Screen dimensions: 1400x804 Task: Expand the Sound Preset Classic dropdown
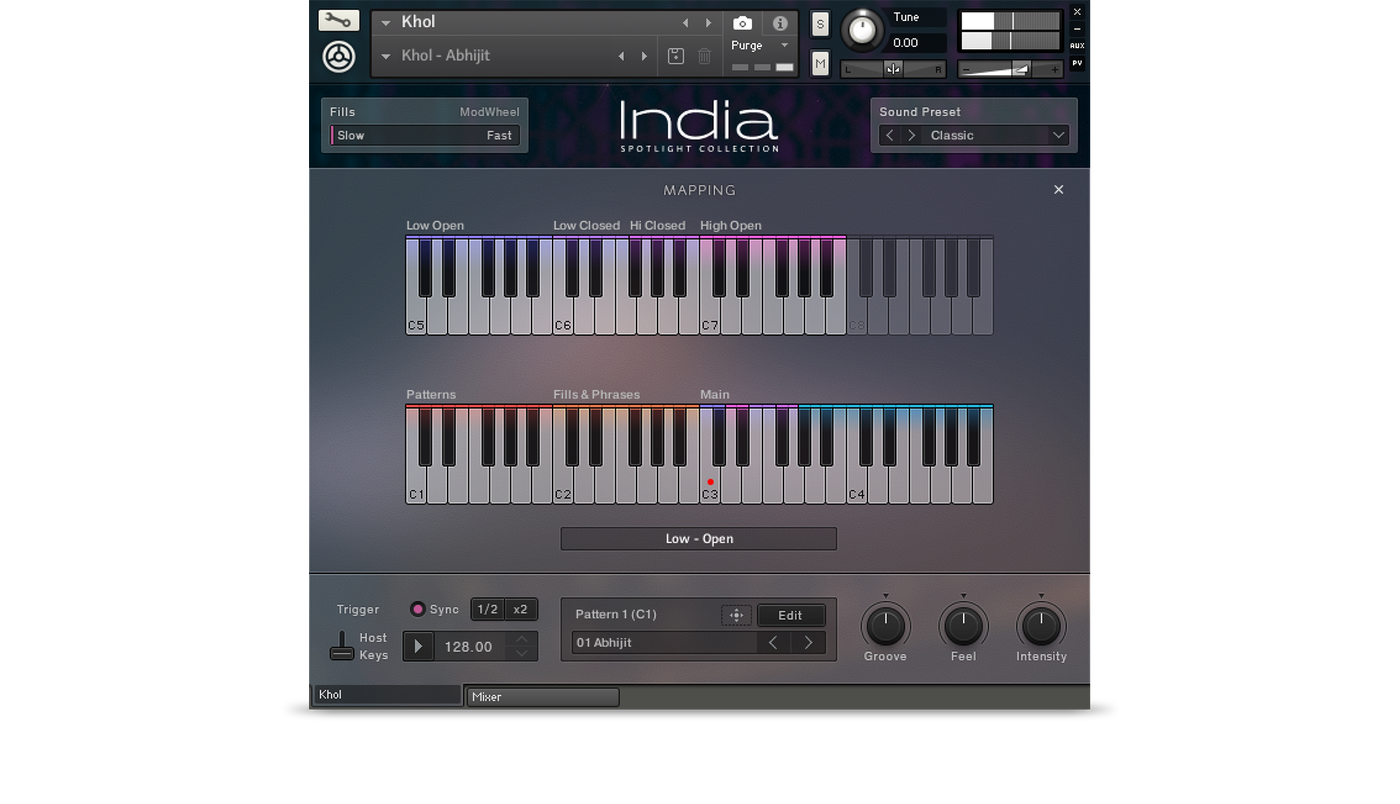click(x=1058, y=135)
